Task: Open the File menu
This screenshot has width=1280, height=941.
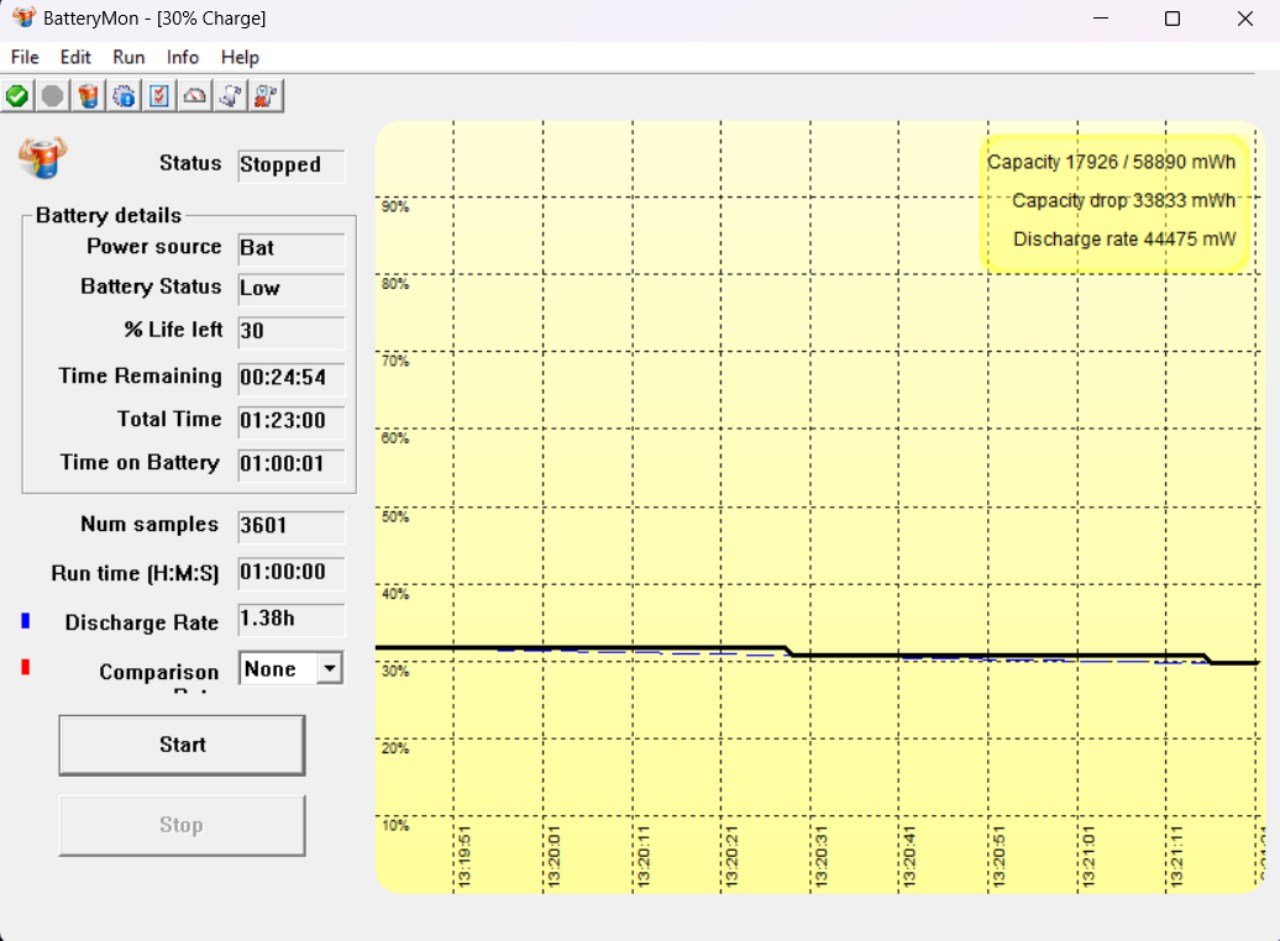Action: tap(25, 57)
